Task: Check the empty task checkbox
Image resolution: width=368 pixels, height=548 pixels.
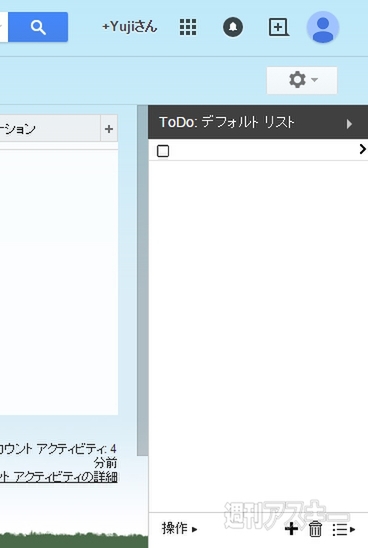Action: (163, 151)
